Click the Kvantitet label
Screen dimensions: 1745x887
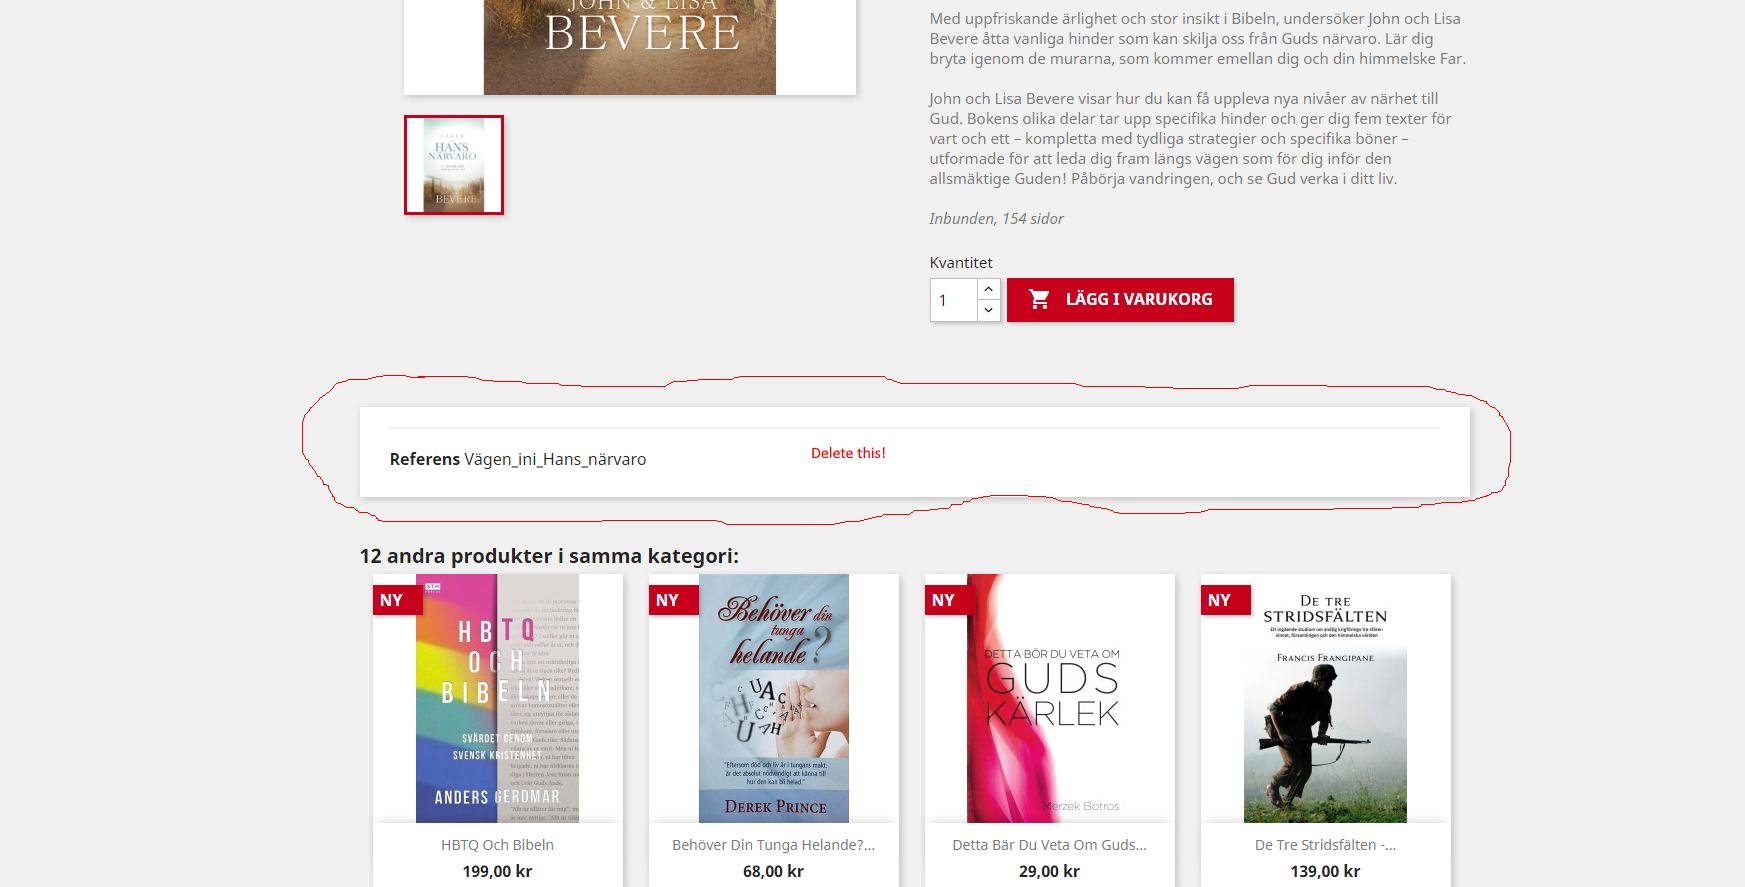pyautogui.click(x=961, y=262)
